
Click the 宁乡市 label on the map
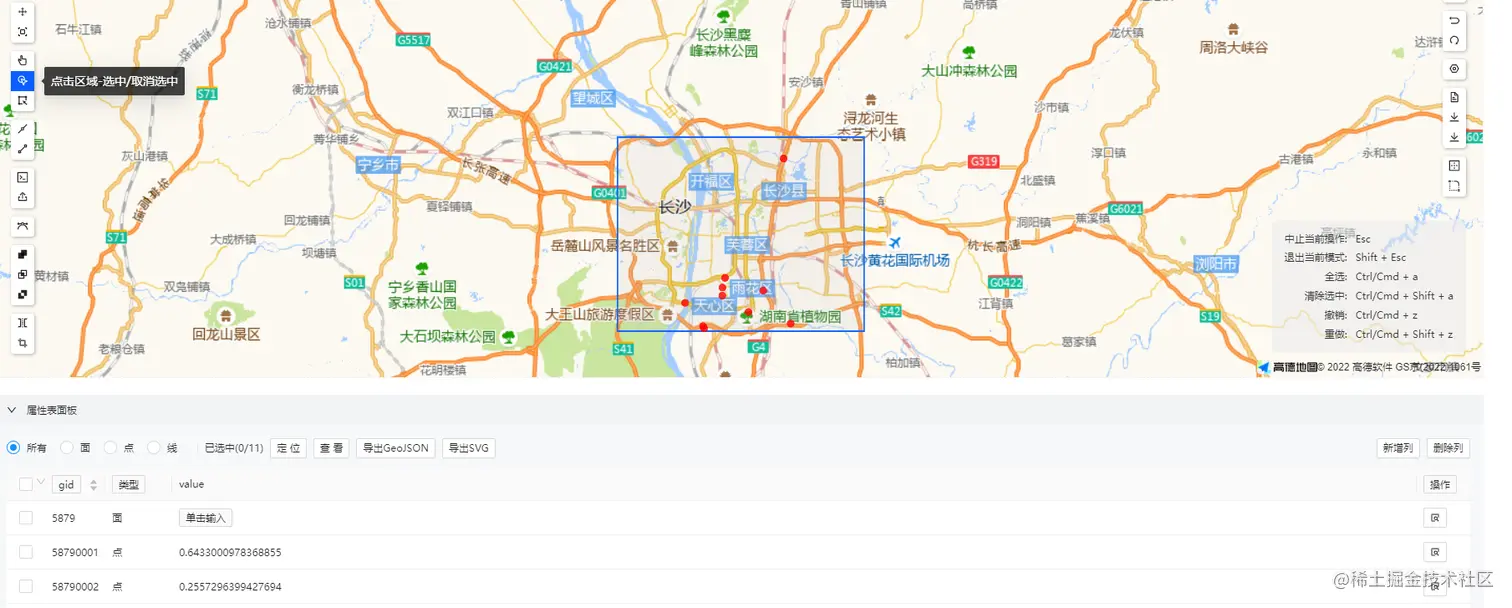click(x=379, y=165)
